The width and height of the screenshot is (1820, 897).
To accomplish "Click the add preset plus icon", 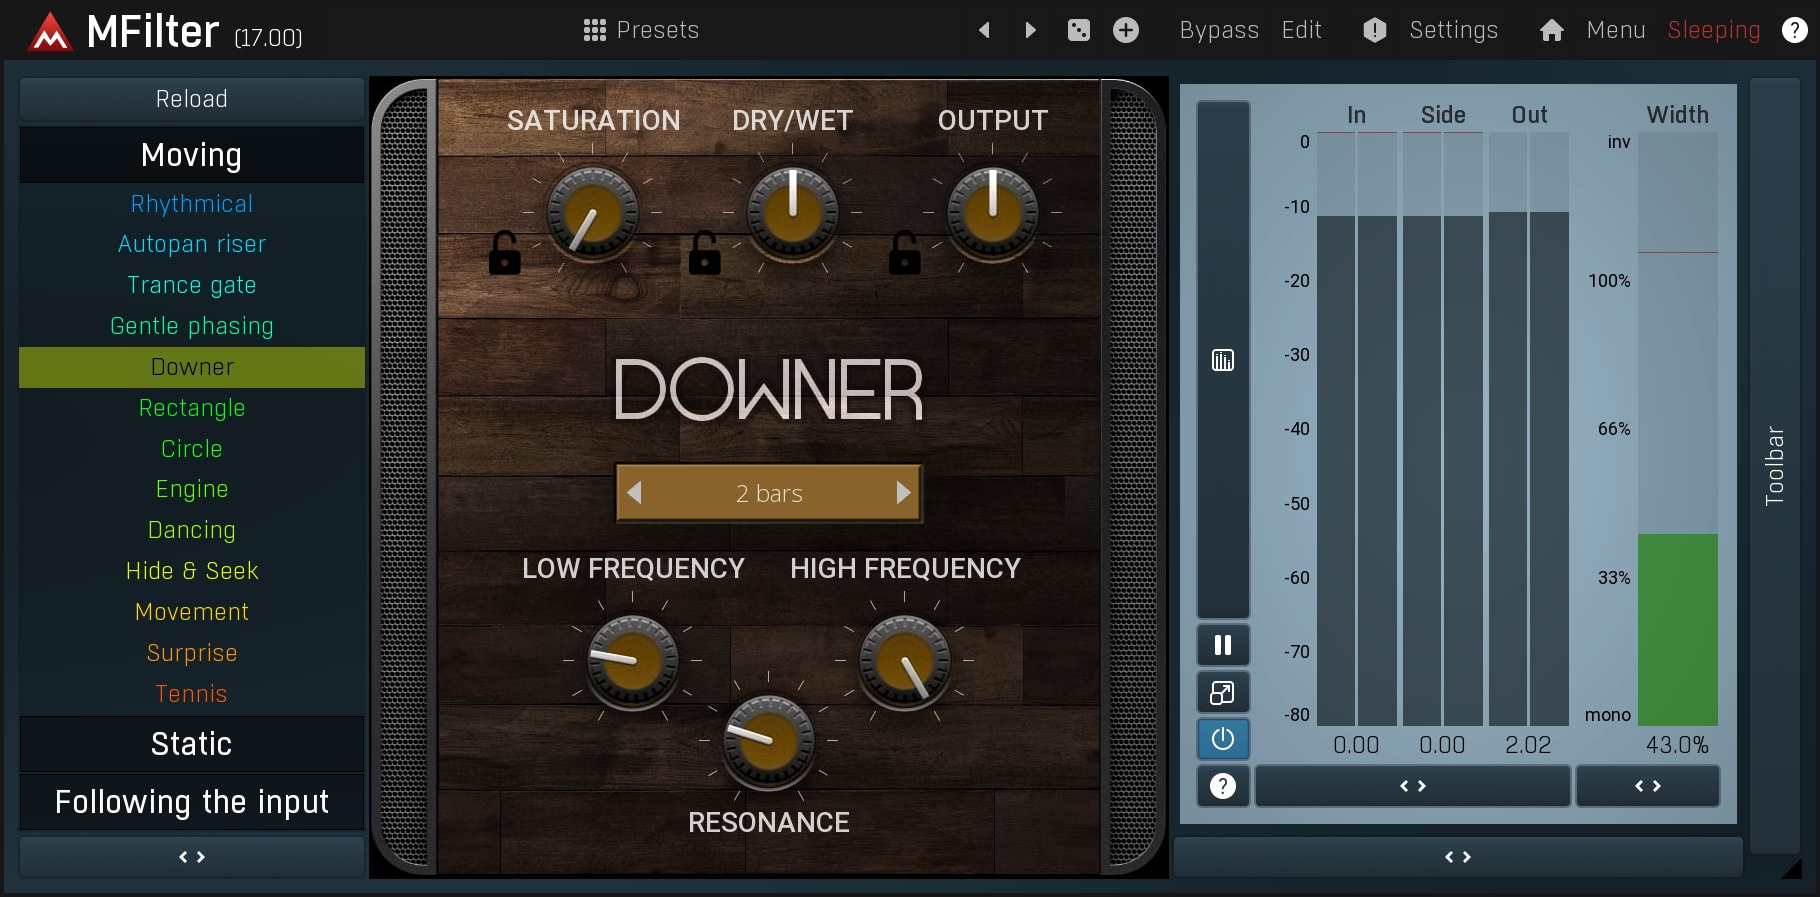I will point(1126,30).
